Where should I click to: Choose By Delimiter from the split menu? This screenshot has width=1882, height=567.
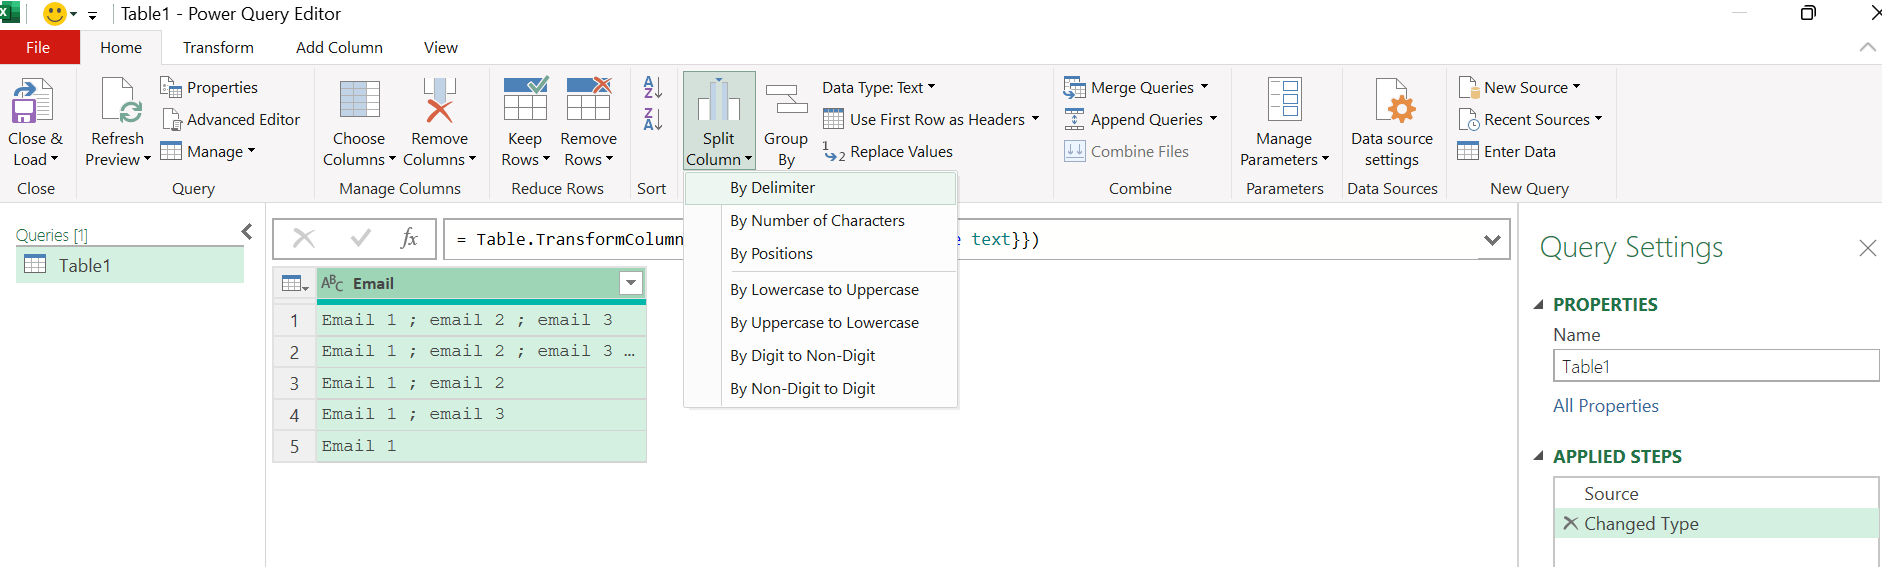tap(820, 187)
